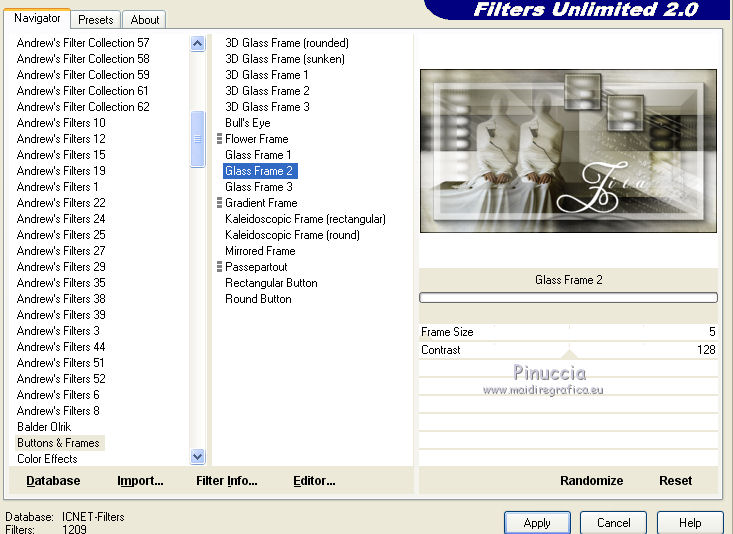
Task: Click the drag handle icon beside Flower Frame
Action: [x=219, y=139]
